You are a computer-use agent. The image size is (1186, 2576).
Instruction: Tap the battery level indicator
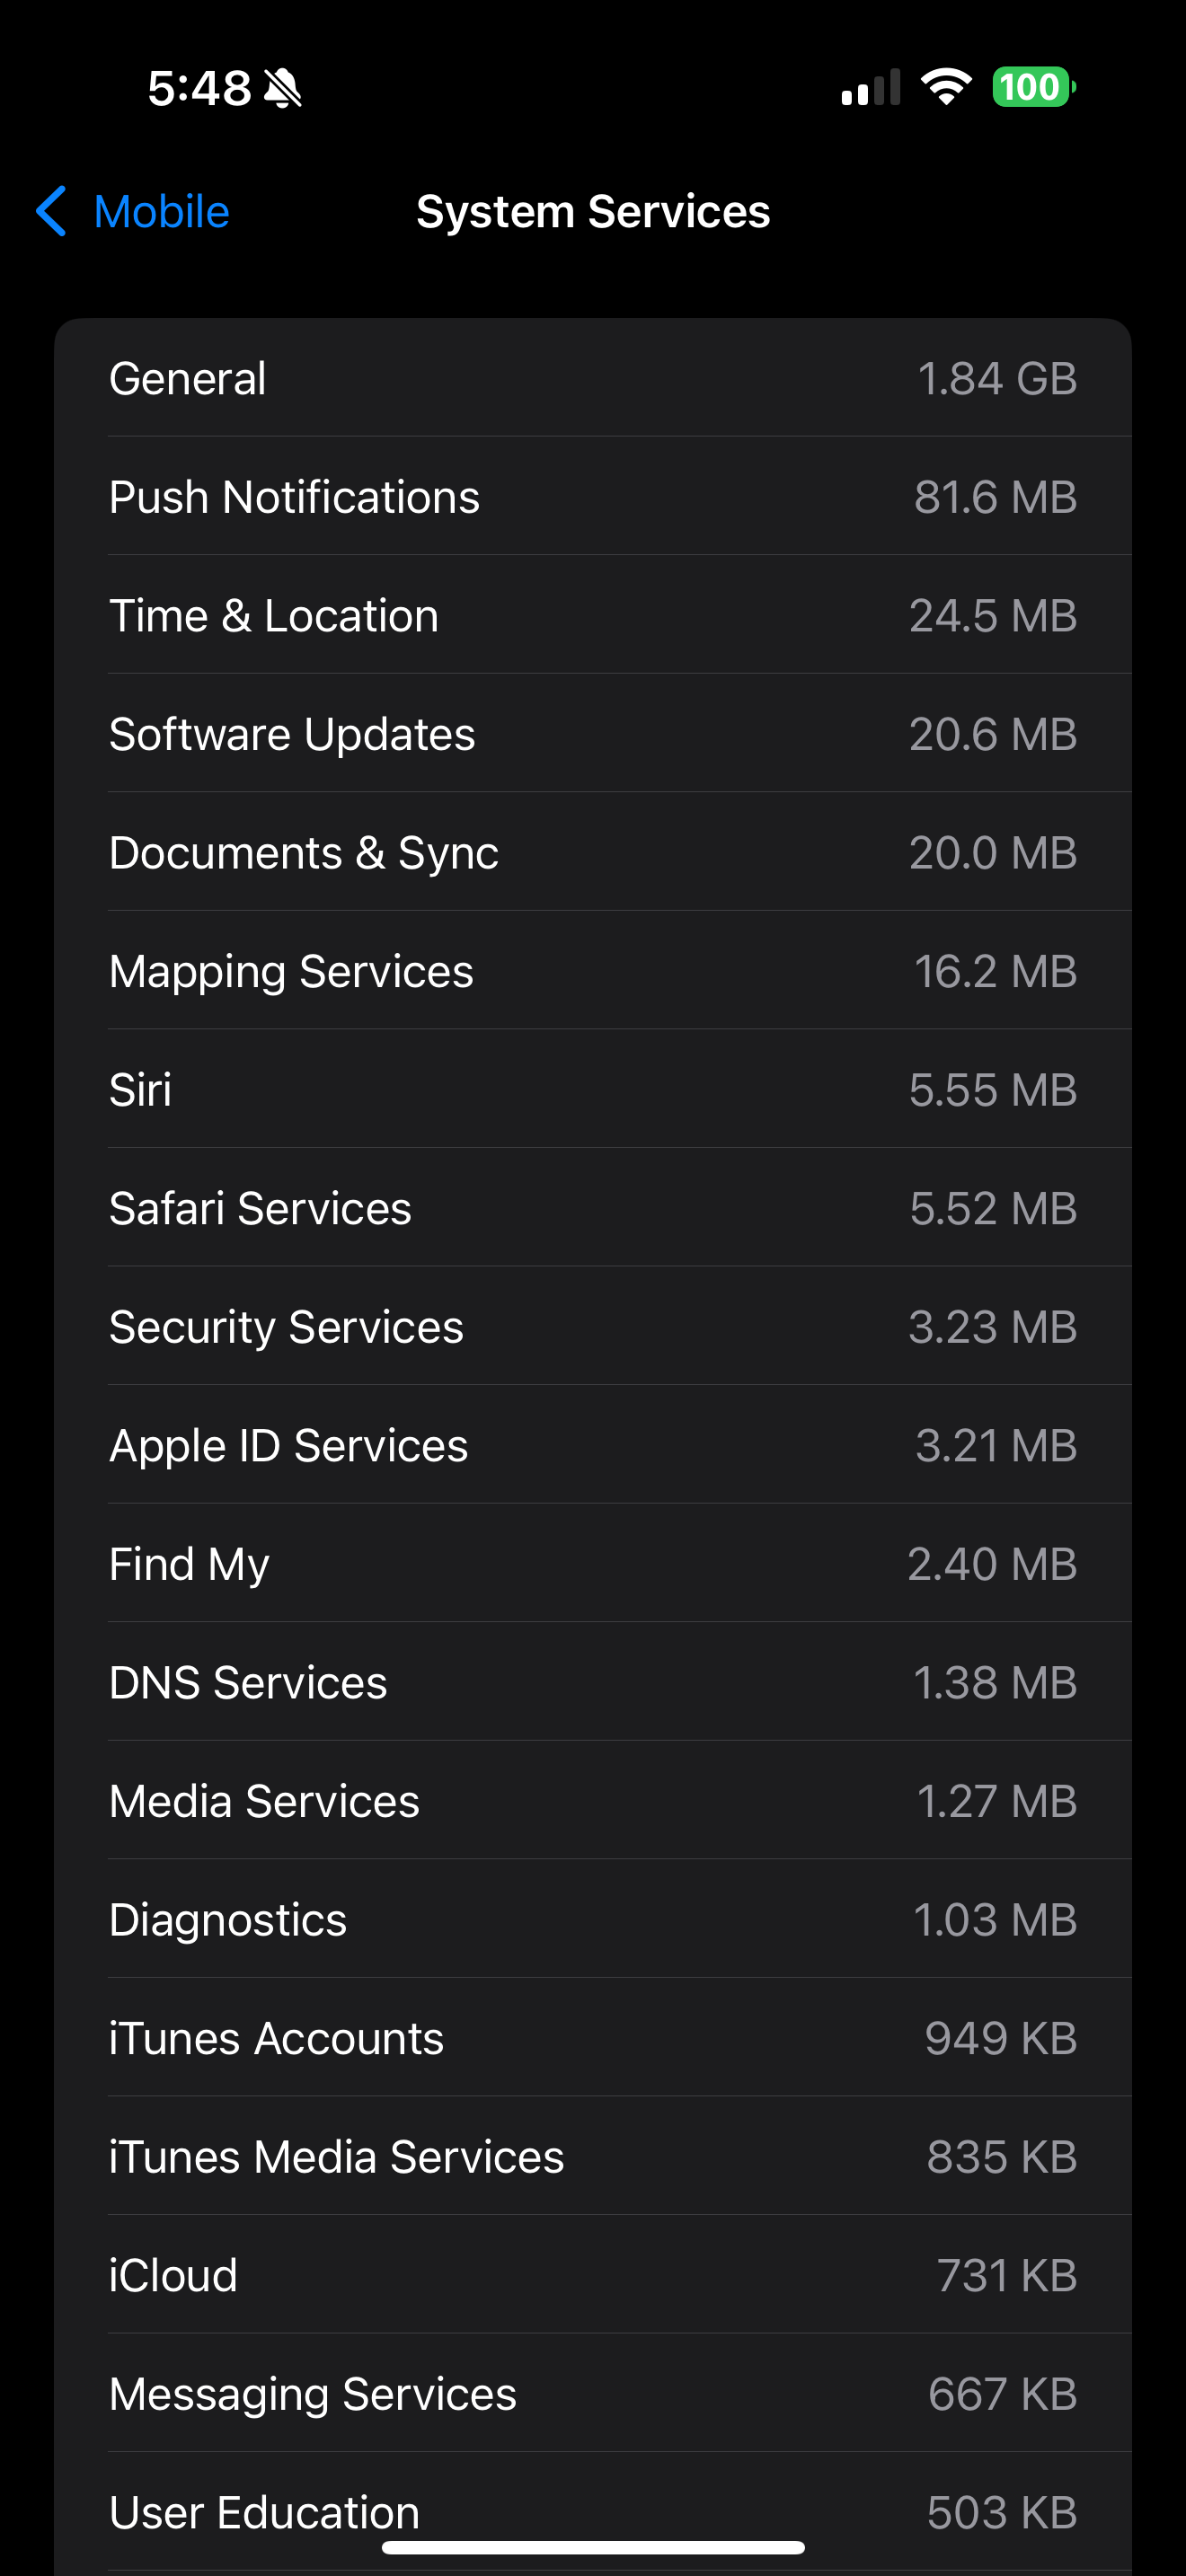(1032, 87)
